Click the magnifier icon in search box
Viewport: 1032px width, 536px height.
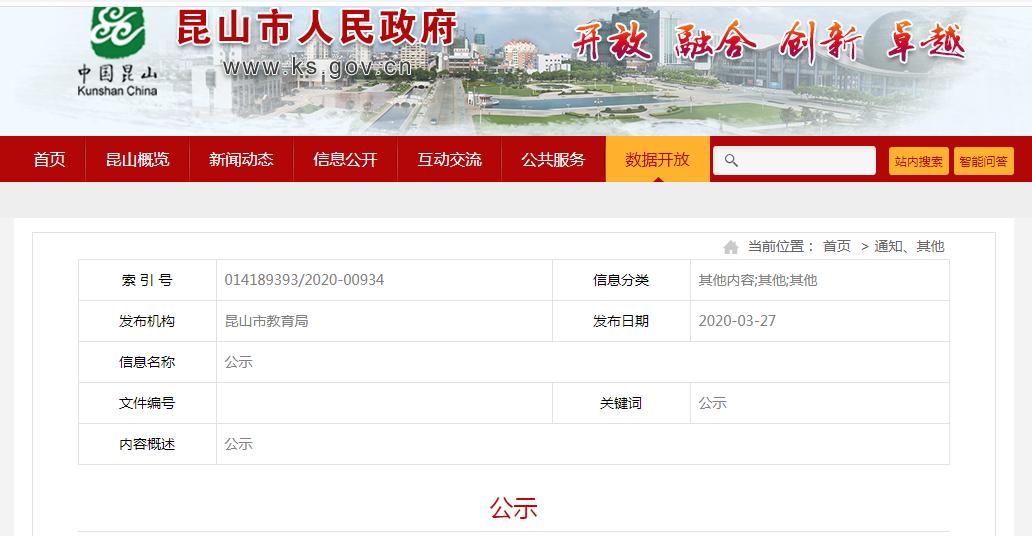(x=731, y=160)
